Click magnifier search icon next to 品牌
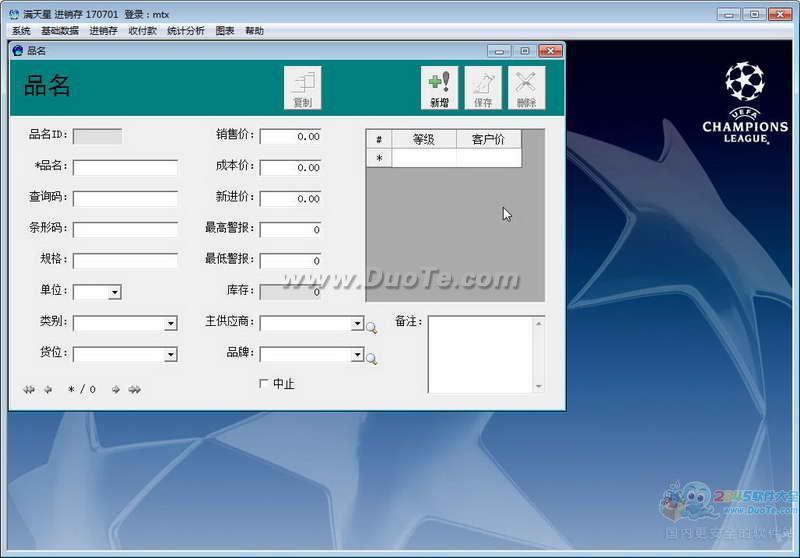The height and width of the screenshot is (558, 800). point(371,359)
